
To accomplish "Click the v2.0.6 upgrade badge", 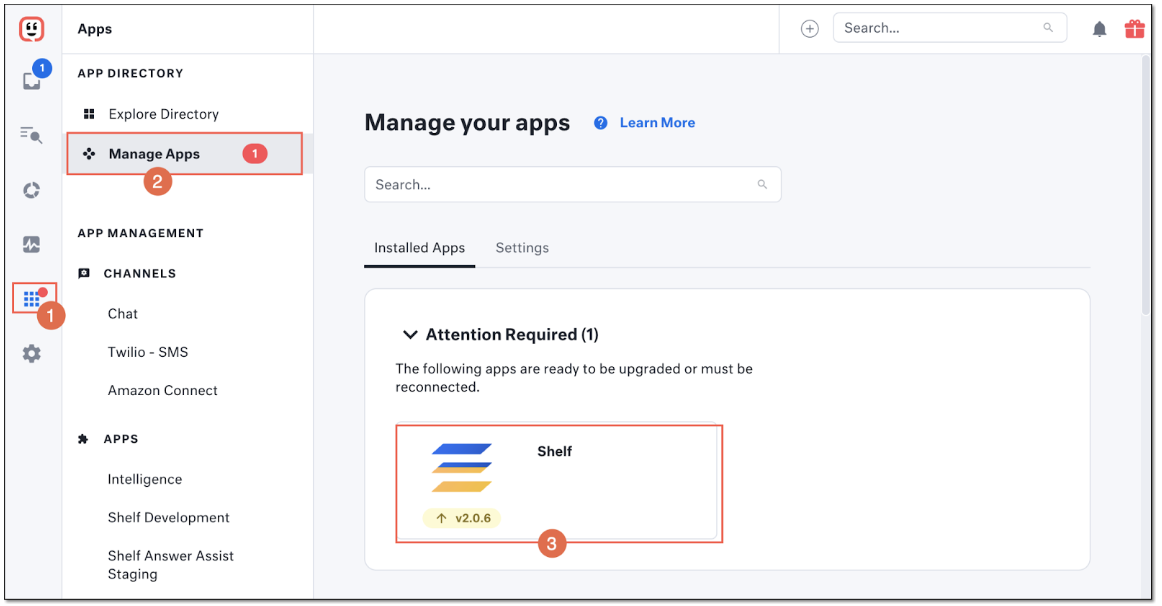I will [x=462, y=518].
